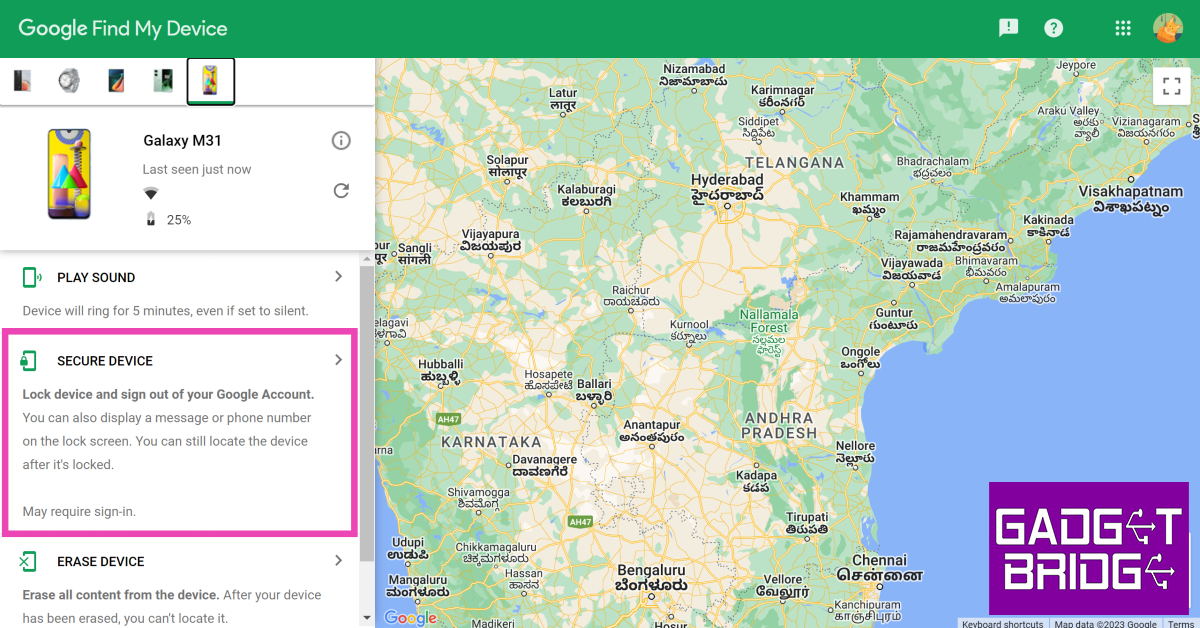The width and height of the screenshot is (1200, 628).
Task: Expand the Erase Device chevron arrow
Action: pyautogui.click(x=338, y=561)
